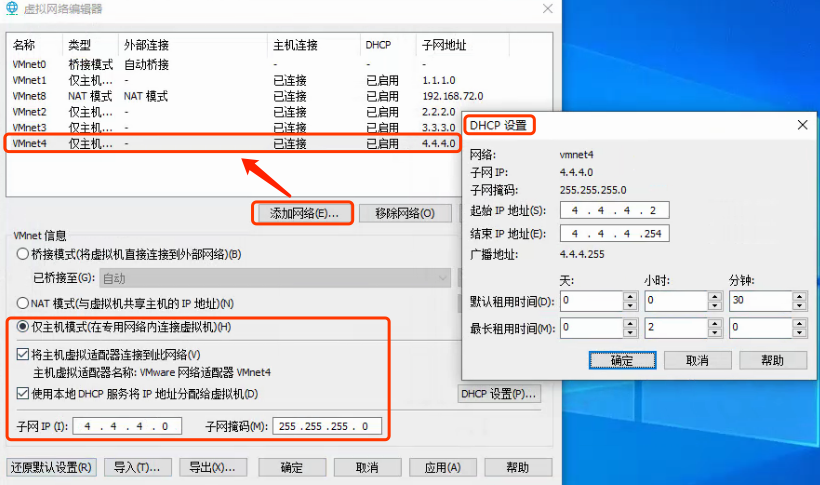The height and width of the screenshot is (485, 820).
Task: Click 子网掩码 field in VMnet info
Action: [x=326, y=427]
